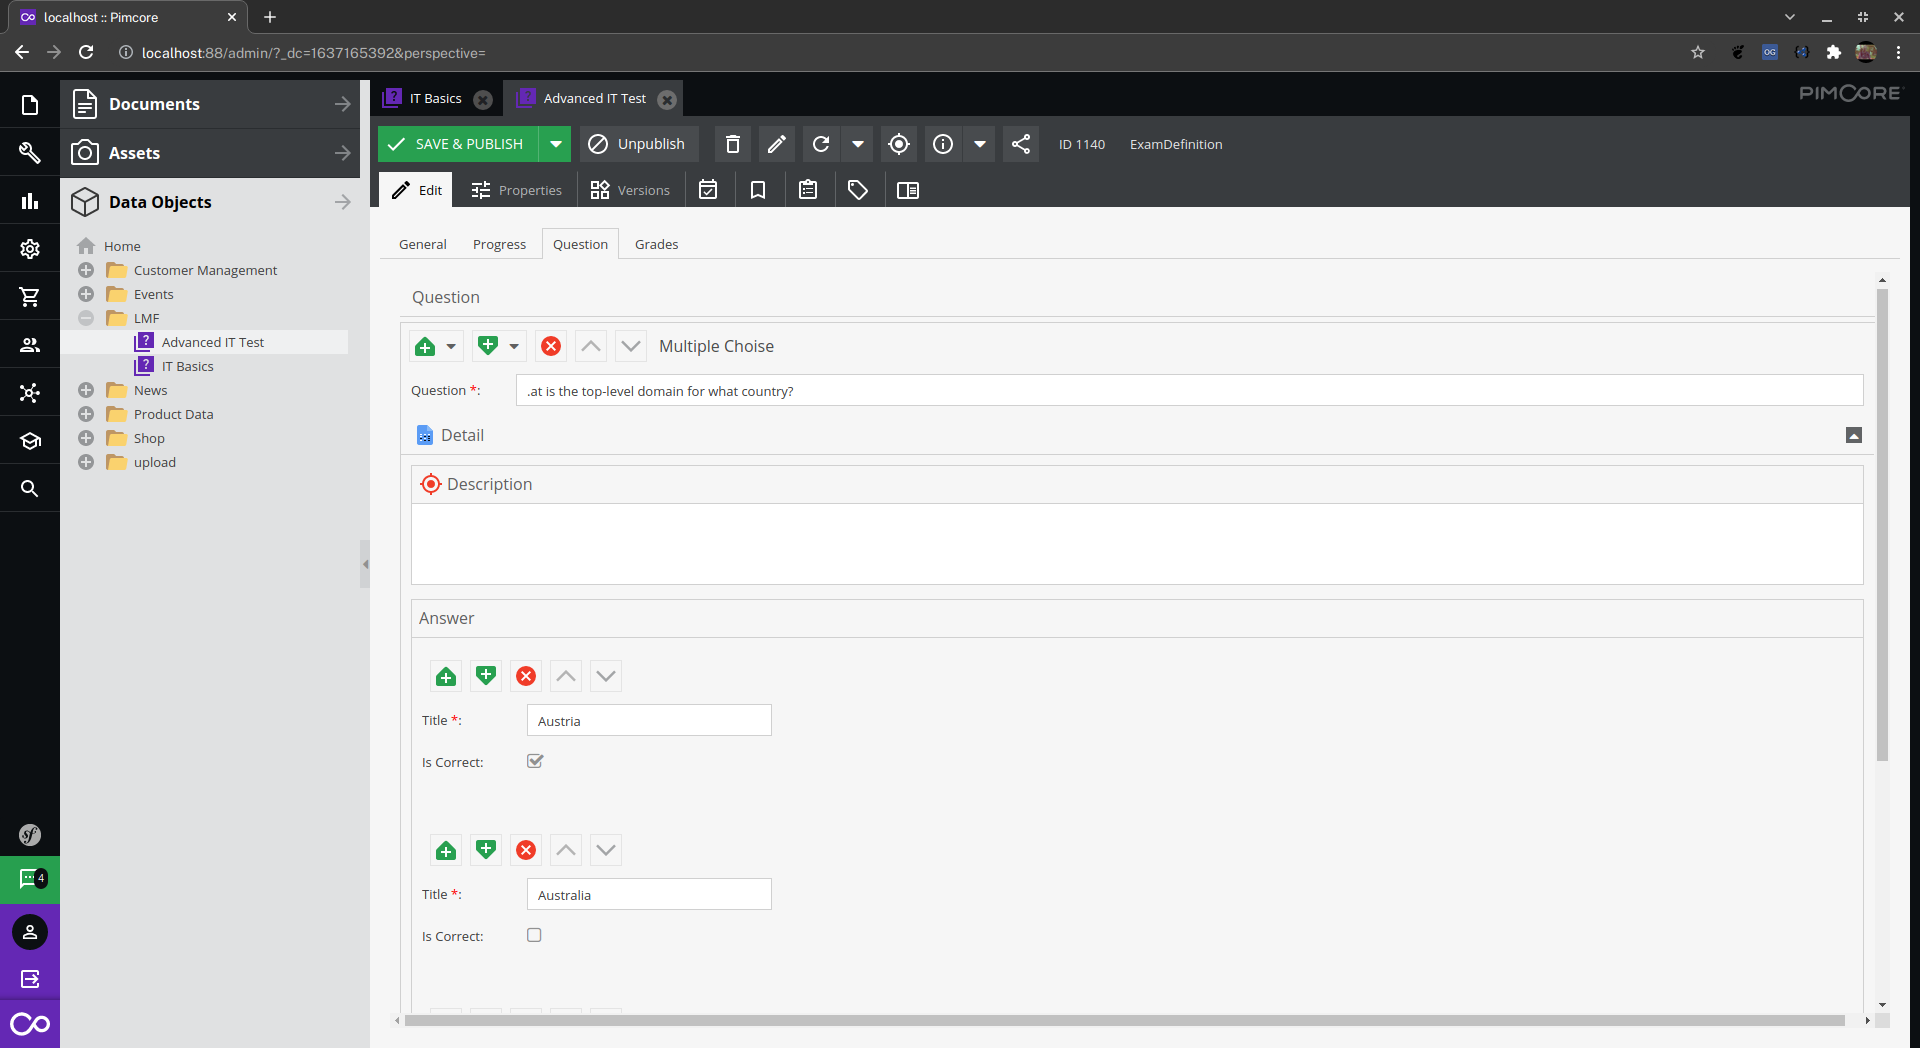Screen dimensions: 1920x1048
Task: Close the Advanced IT Test tab
Action: (x=667, y=99)
